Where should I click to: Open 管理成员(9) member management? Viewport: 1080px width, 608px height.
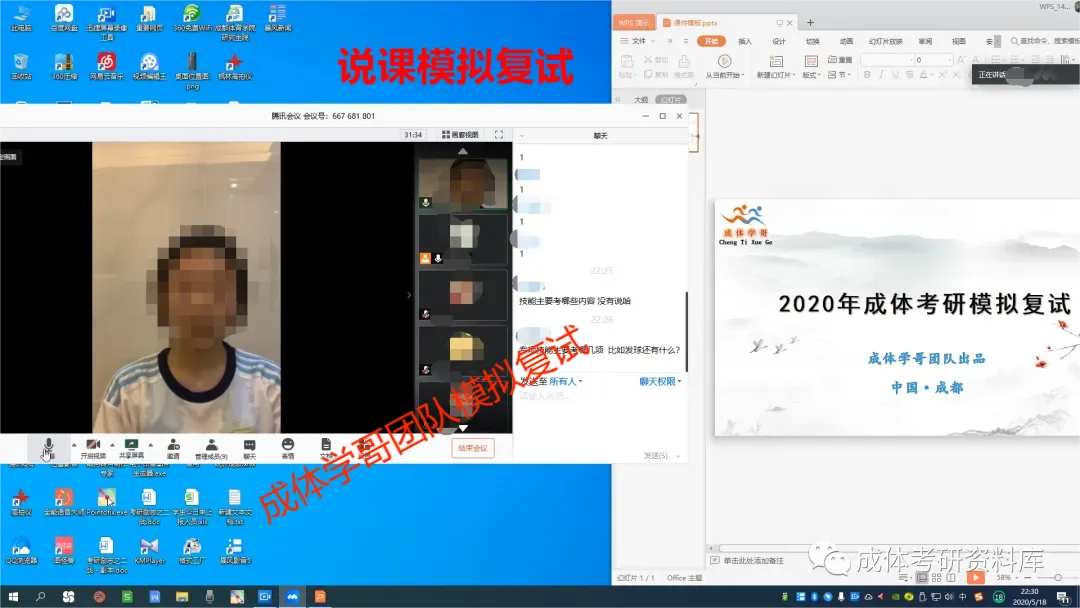(x=211, y=448)
